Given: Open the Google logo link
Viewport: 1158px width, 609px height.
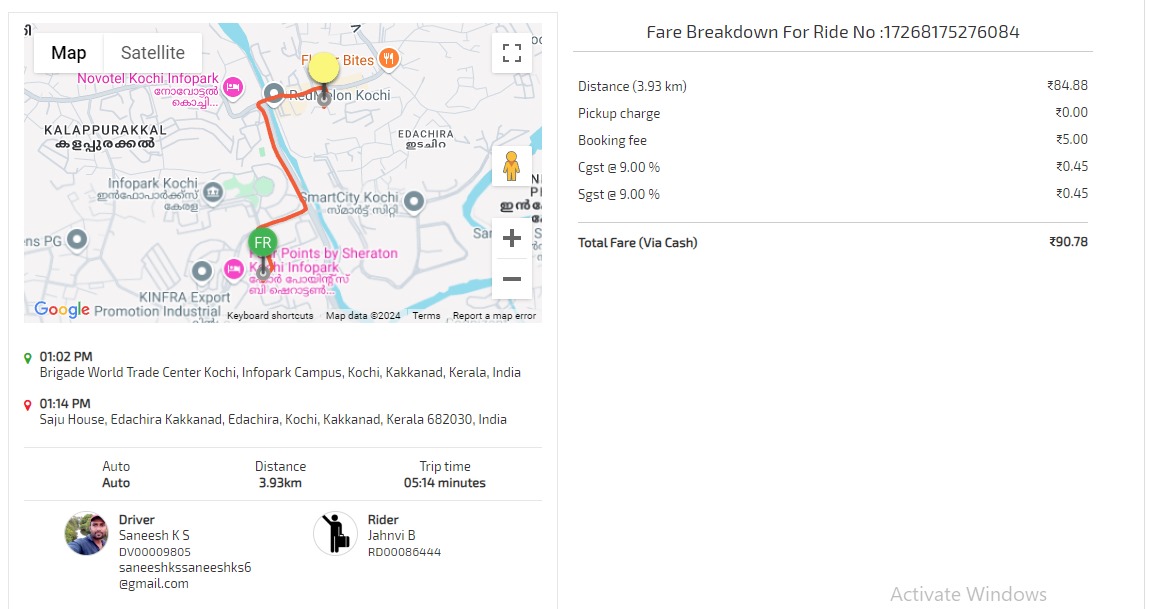Looking at the screenshot, I should click(x=62, y=310).
